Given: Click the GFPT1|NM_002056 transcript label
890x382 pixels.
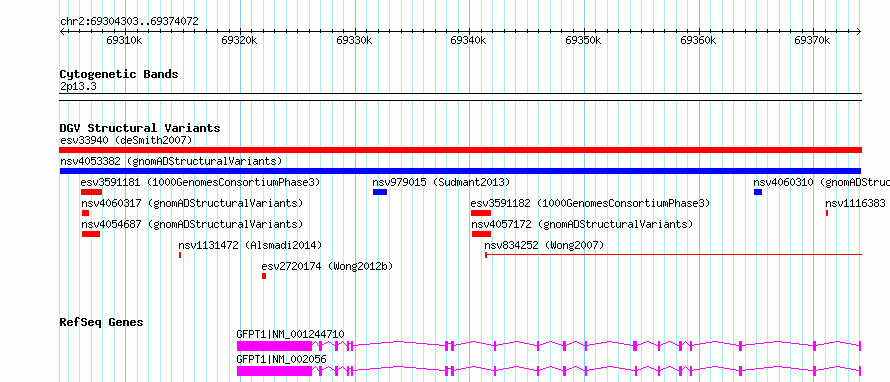Looking at the screenshot, I should [282, 359].
